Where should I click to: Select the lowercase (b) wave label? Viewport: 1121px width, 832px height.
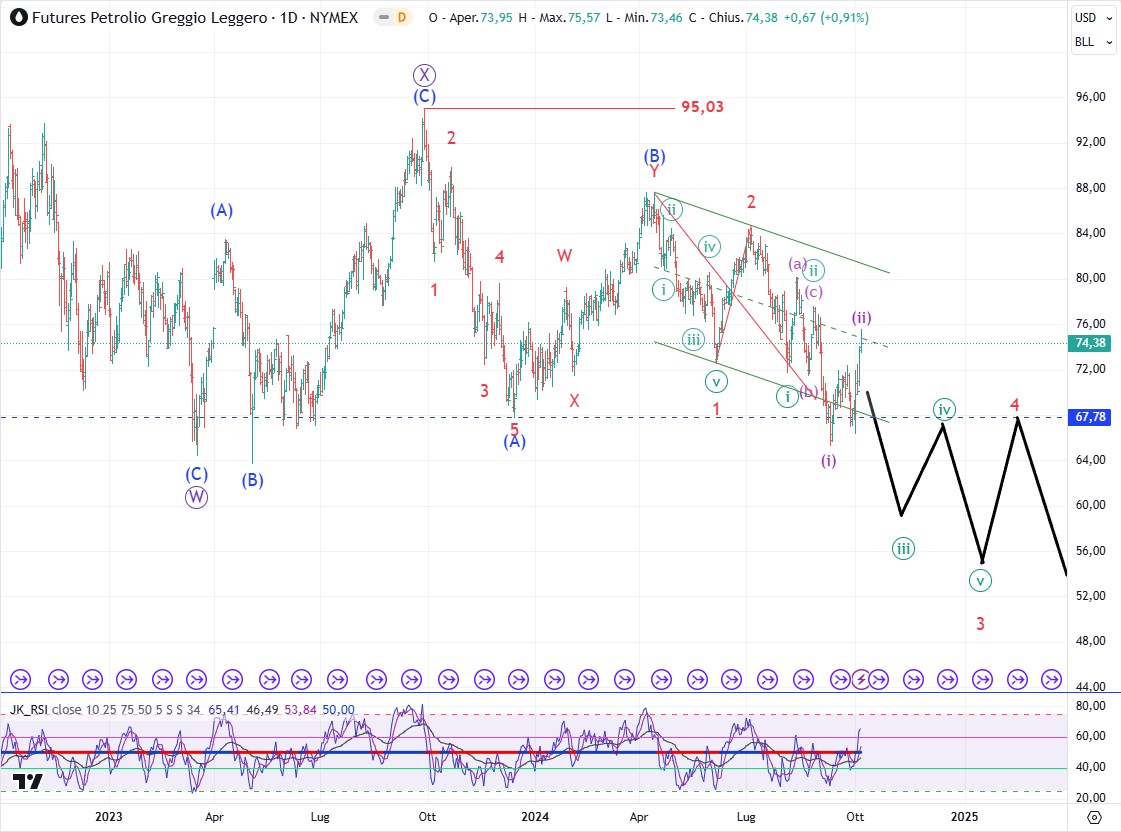click(x=809, y=391)
